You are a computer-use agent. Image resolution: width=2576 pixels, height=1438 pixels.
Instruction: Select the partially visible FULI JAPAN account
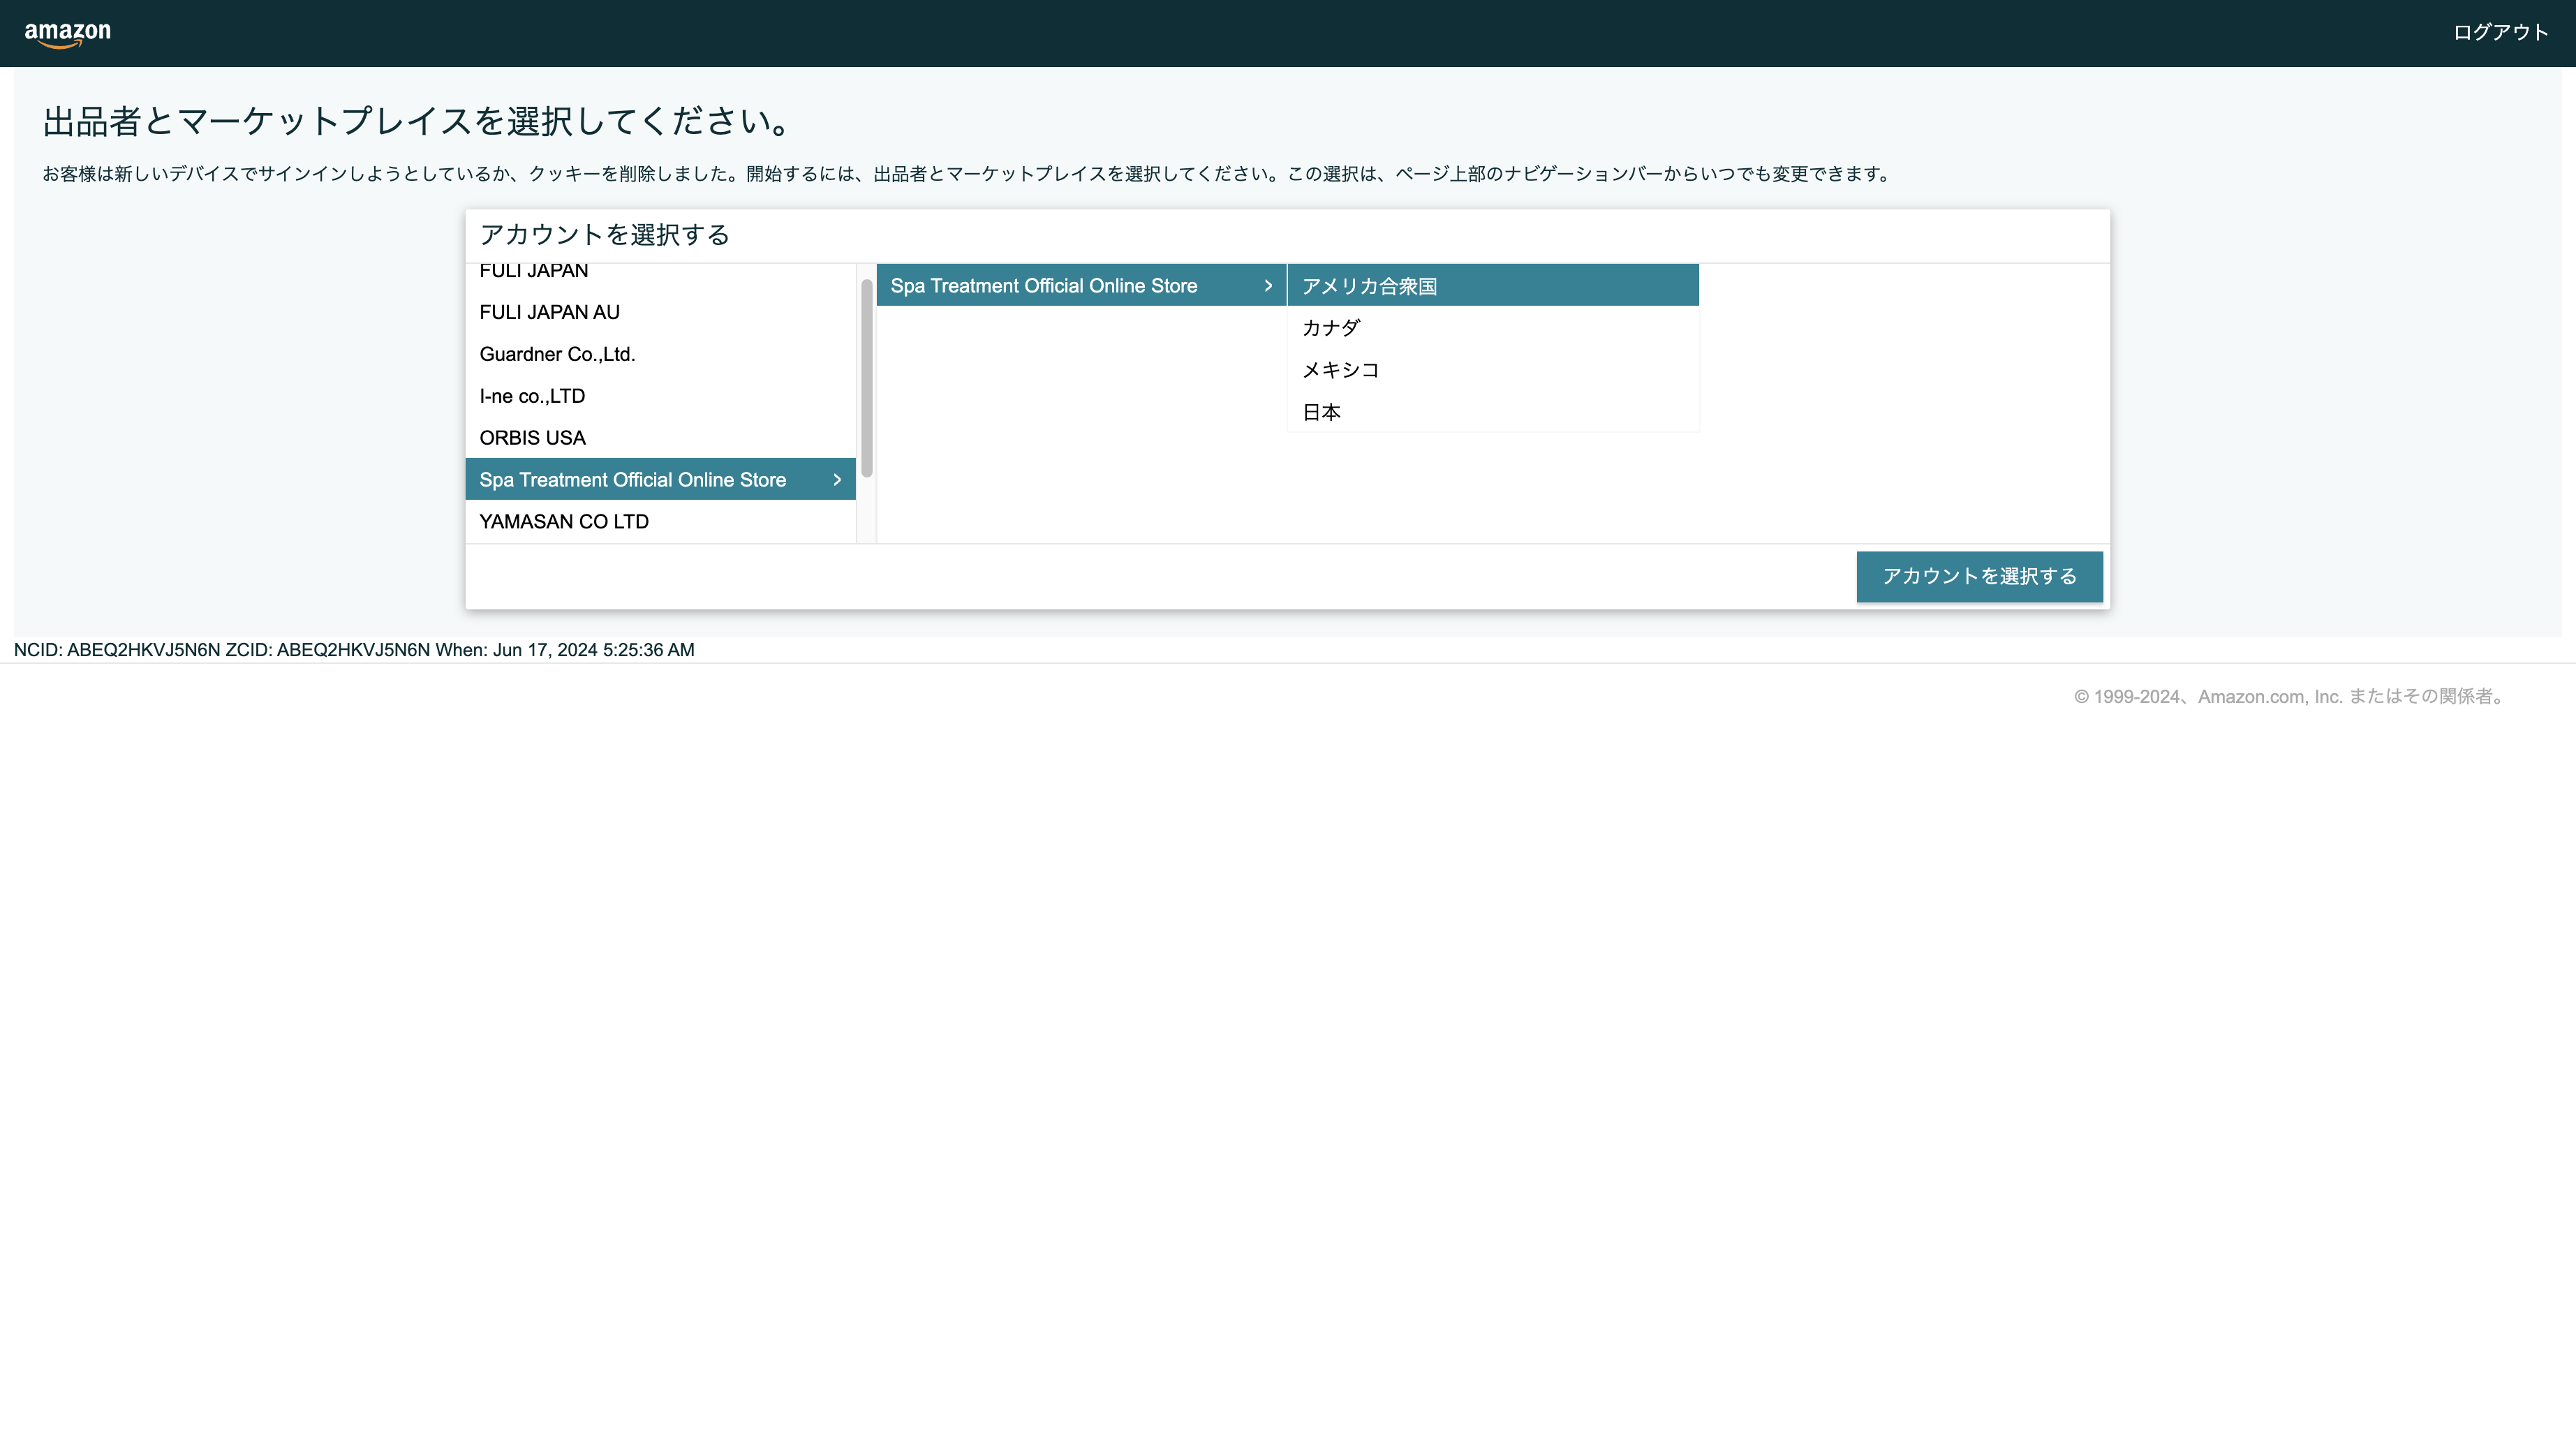click(x=660, y=273)
